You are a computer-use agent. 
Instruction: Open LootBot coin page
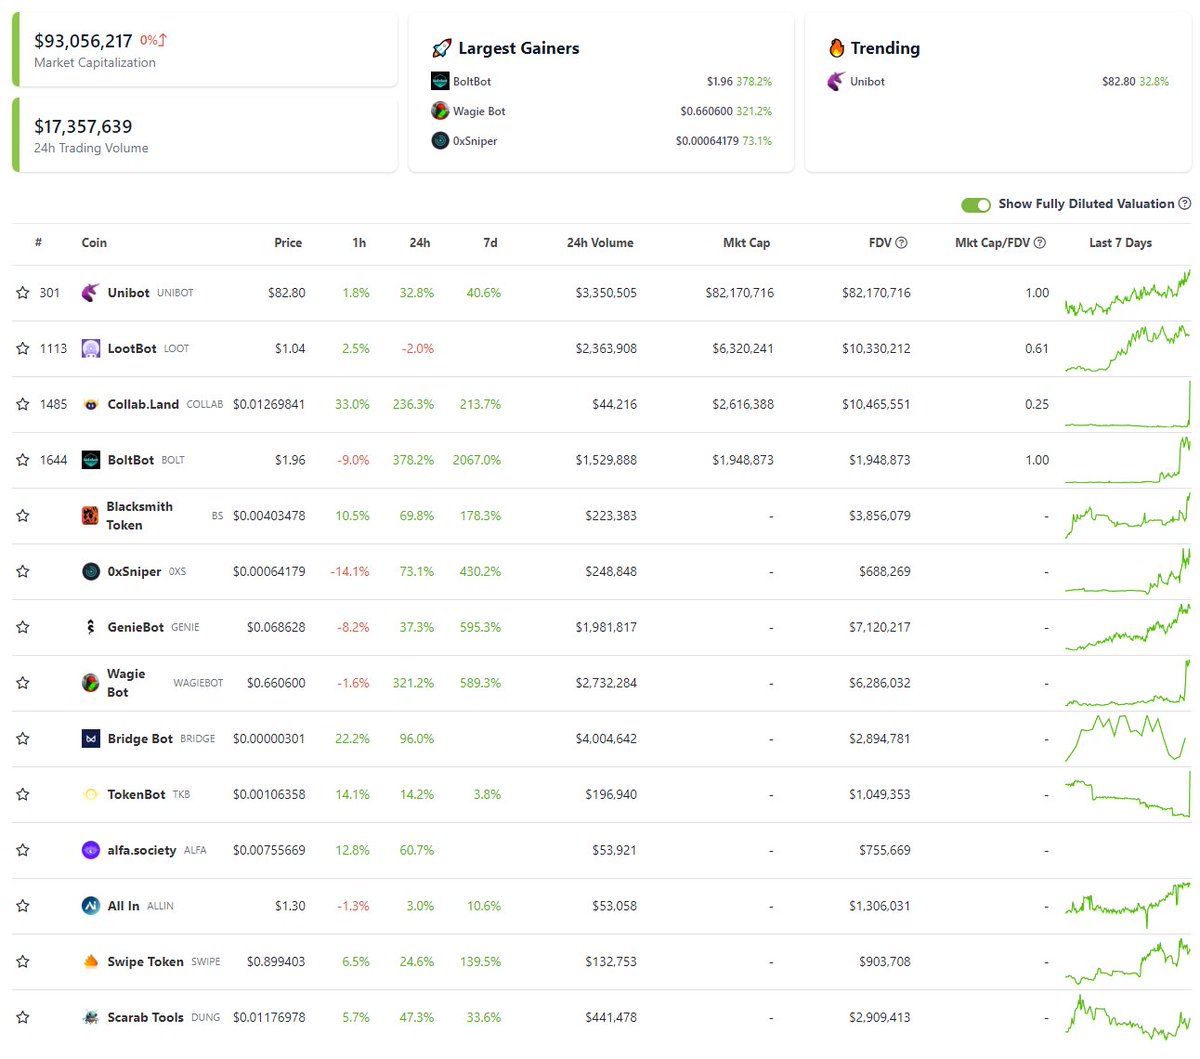(x=132, y=349)
